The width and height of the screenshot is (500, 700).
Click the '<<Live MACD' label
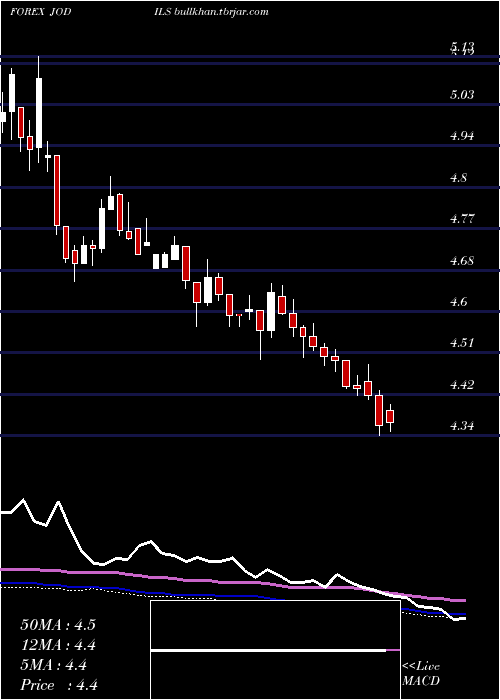click(421, 674)
